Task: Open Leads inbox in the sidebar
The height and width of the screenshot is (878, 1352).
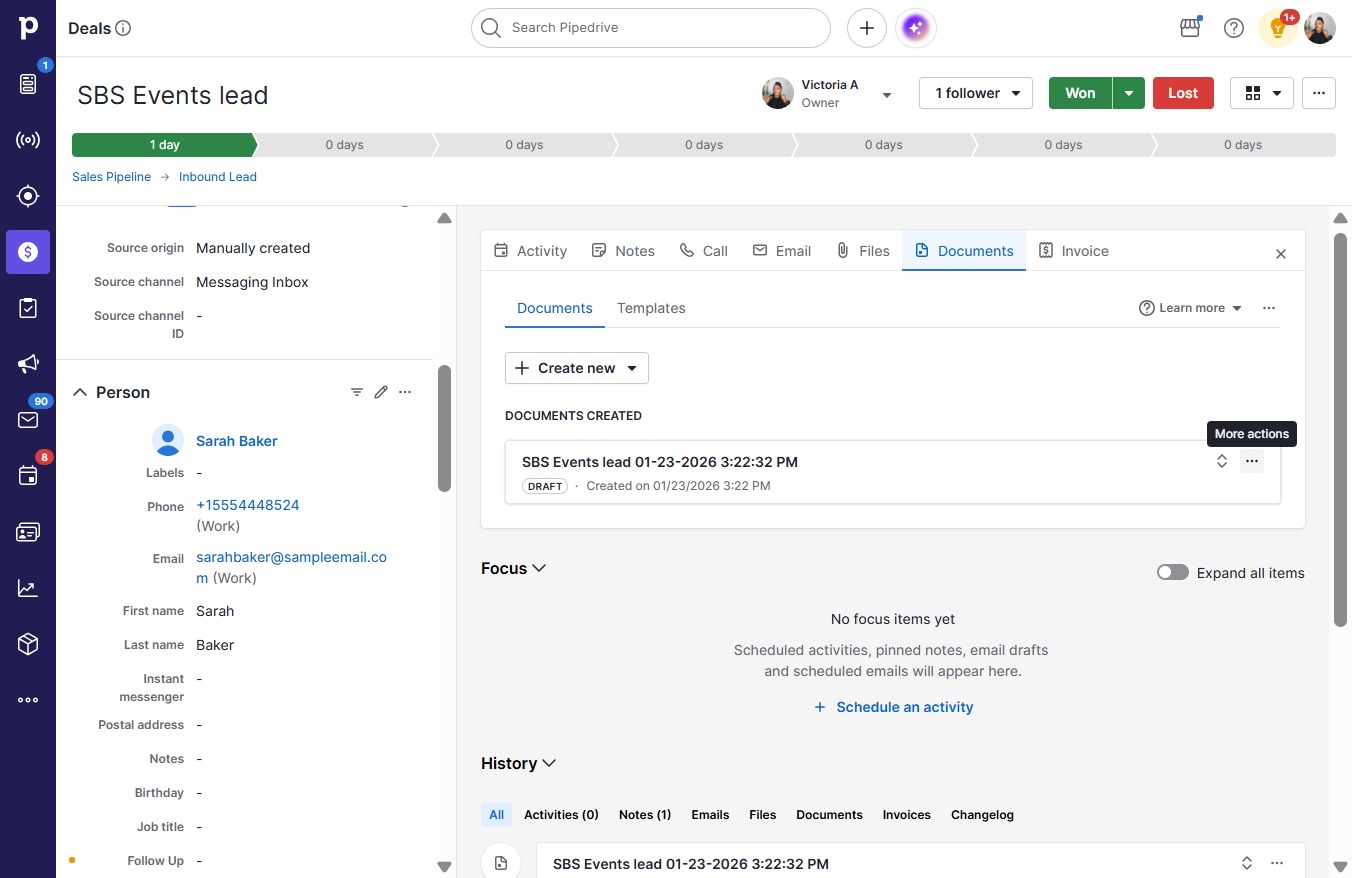Action: (28, 83)
